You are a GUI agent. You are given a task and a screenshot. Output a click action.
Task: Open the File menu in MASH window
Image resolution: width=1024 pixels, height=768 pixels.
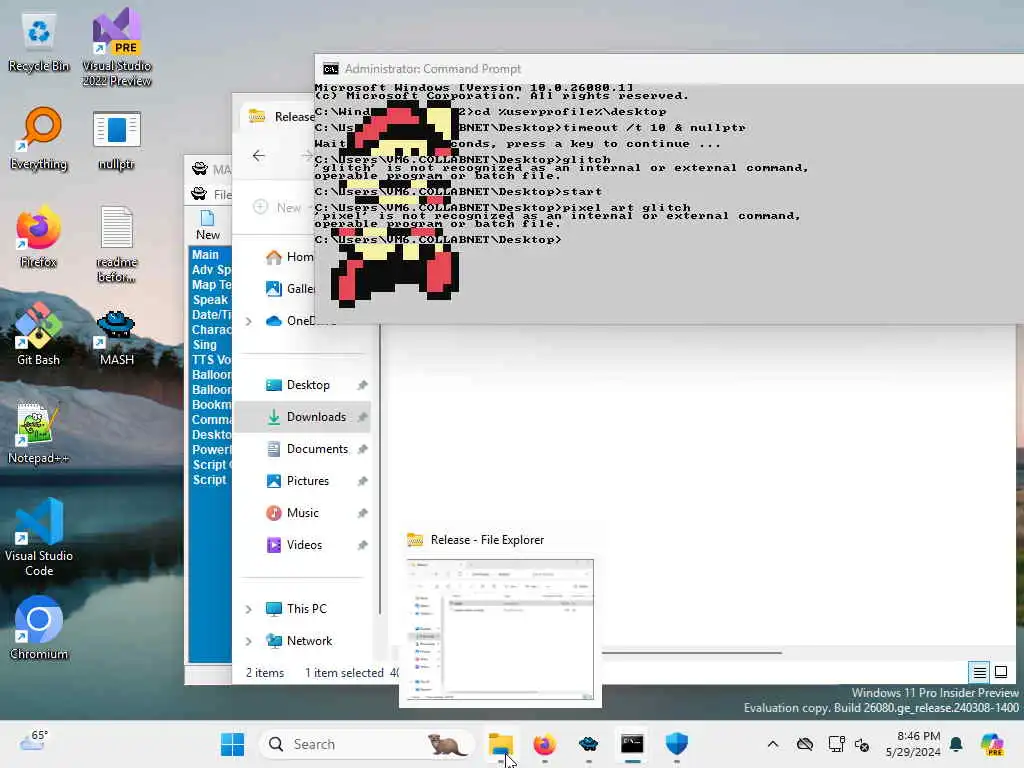(222, 194)
